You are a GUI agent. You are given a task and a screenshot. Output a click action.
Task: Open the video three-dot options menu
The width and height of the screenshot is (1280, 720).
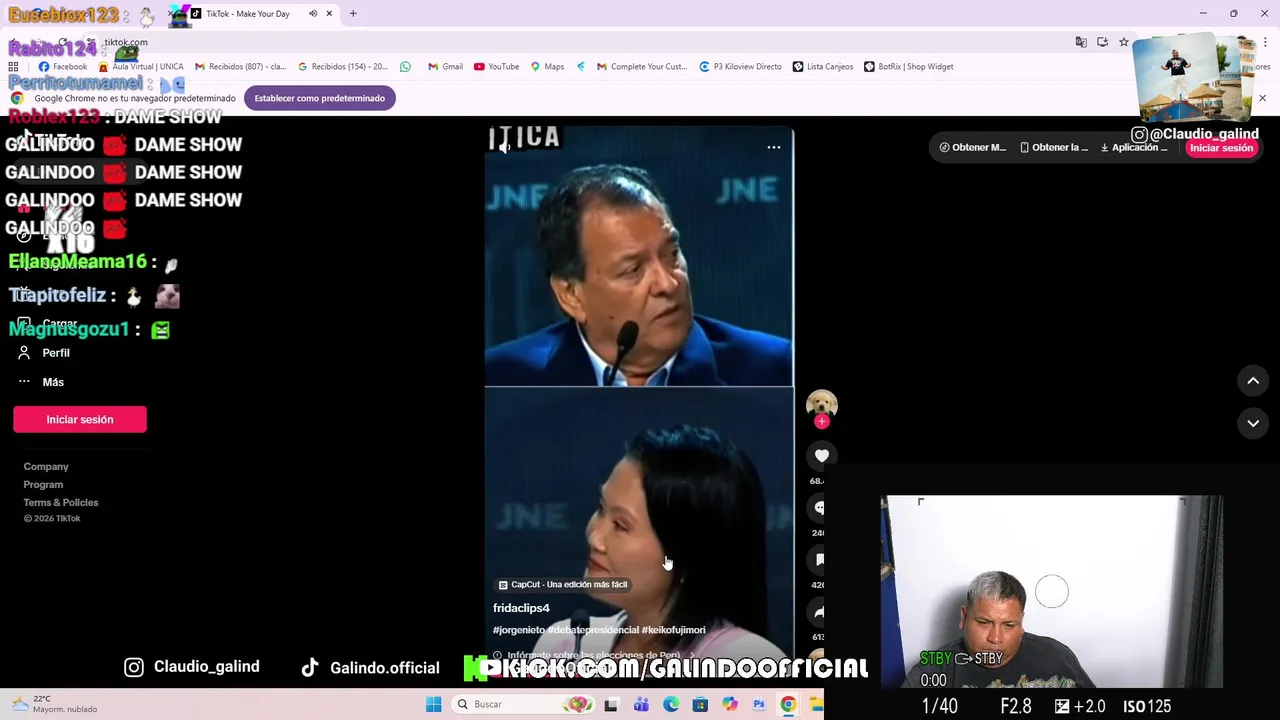[774, 147]
